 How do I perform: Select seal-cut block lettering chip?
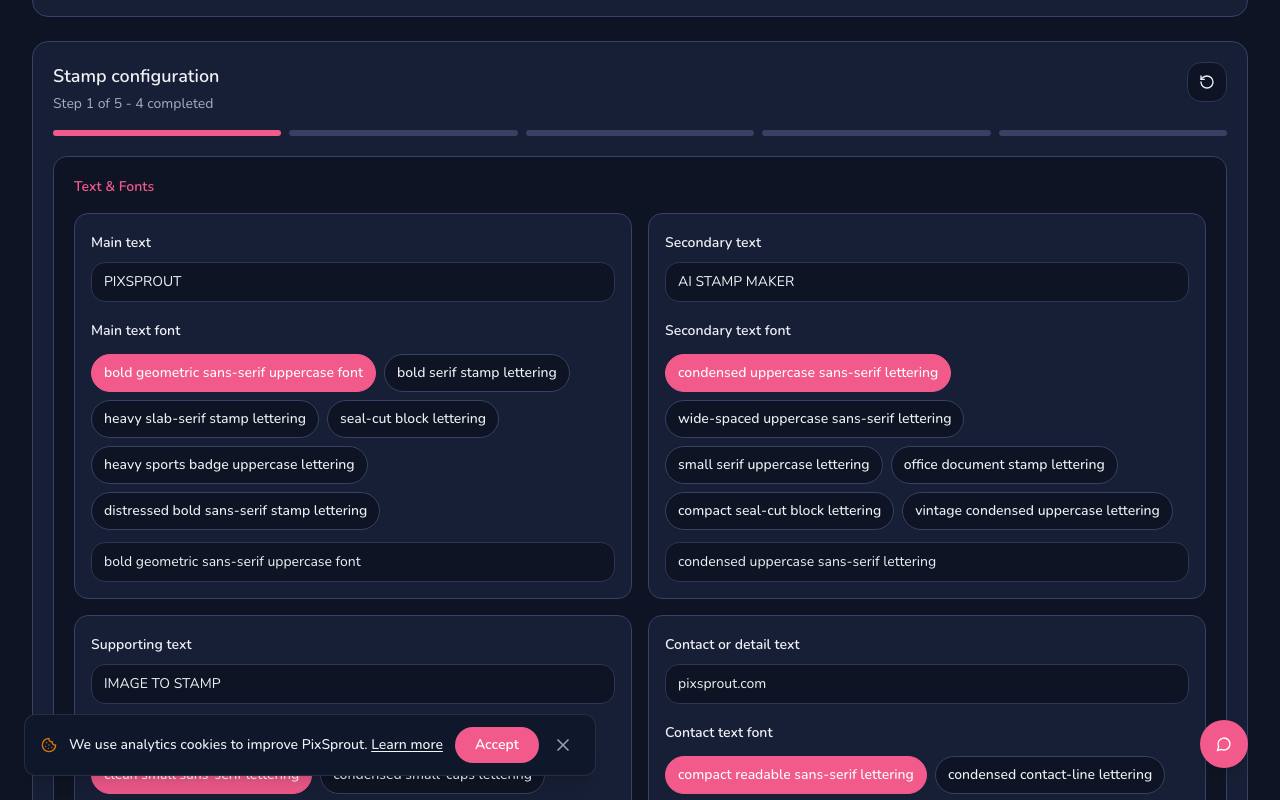(x=413, y=419)
